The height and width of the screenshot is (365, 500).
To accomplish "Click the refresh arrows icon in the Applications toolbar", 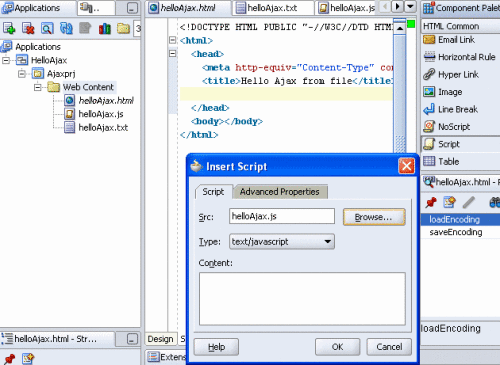I will pyautogui.click(x=66, y=28).
